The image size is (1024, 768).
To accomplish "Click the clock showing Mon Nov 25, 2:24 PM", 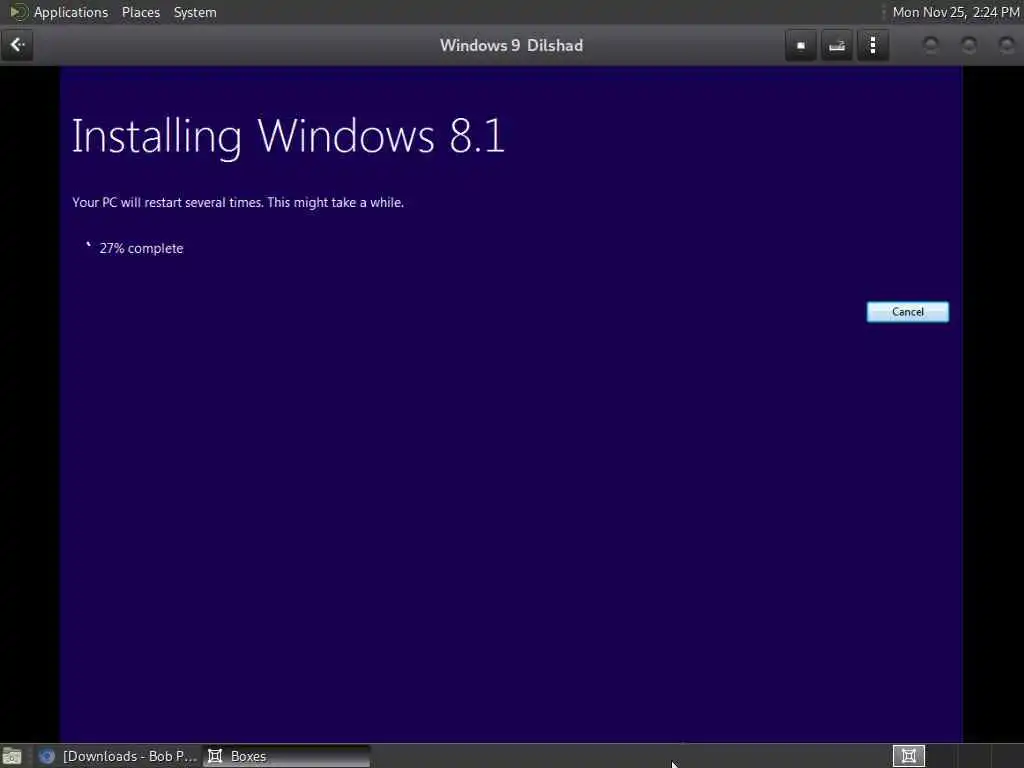I will 955,12.
